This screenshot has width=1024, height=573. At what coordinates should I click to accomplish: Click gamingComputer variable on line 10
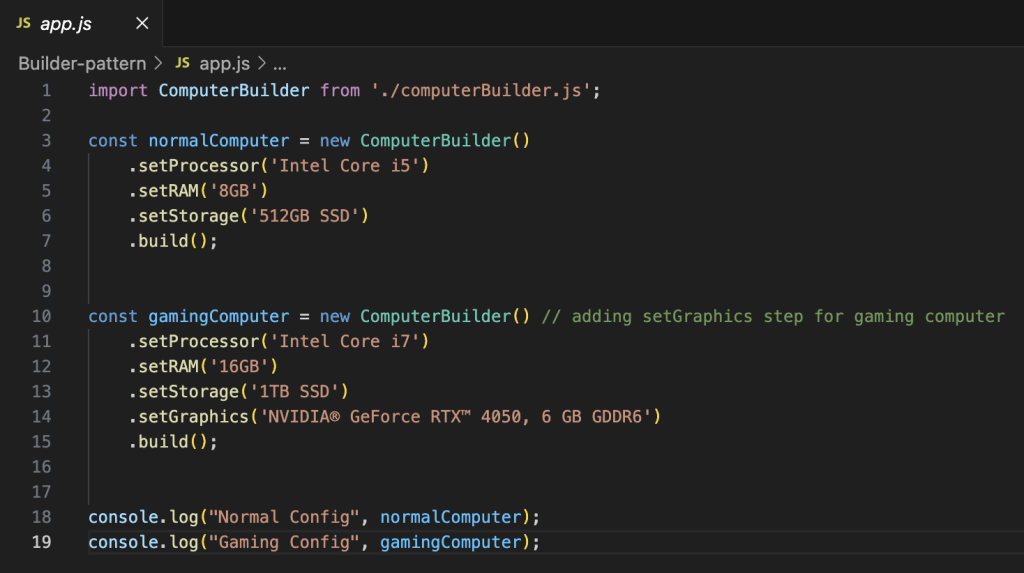(219, 316)
